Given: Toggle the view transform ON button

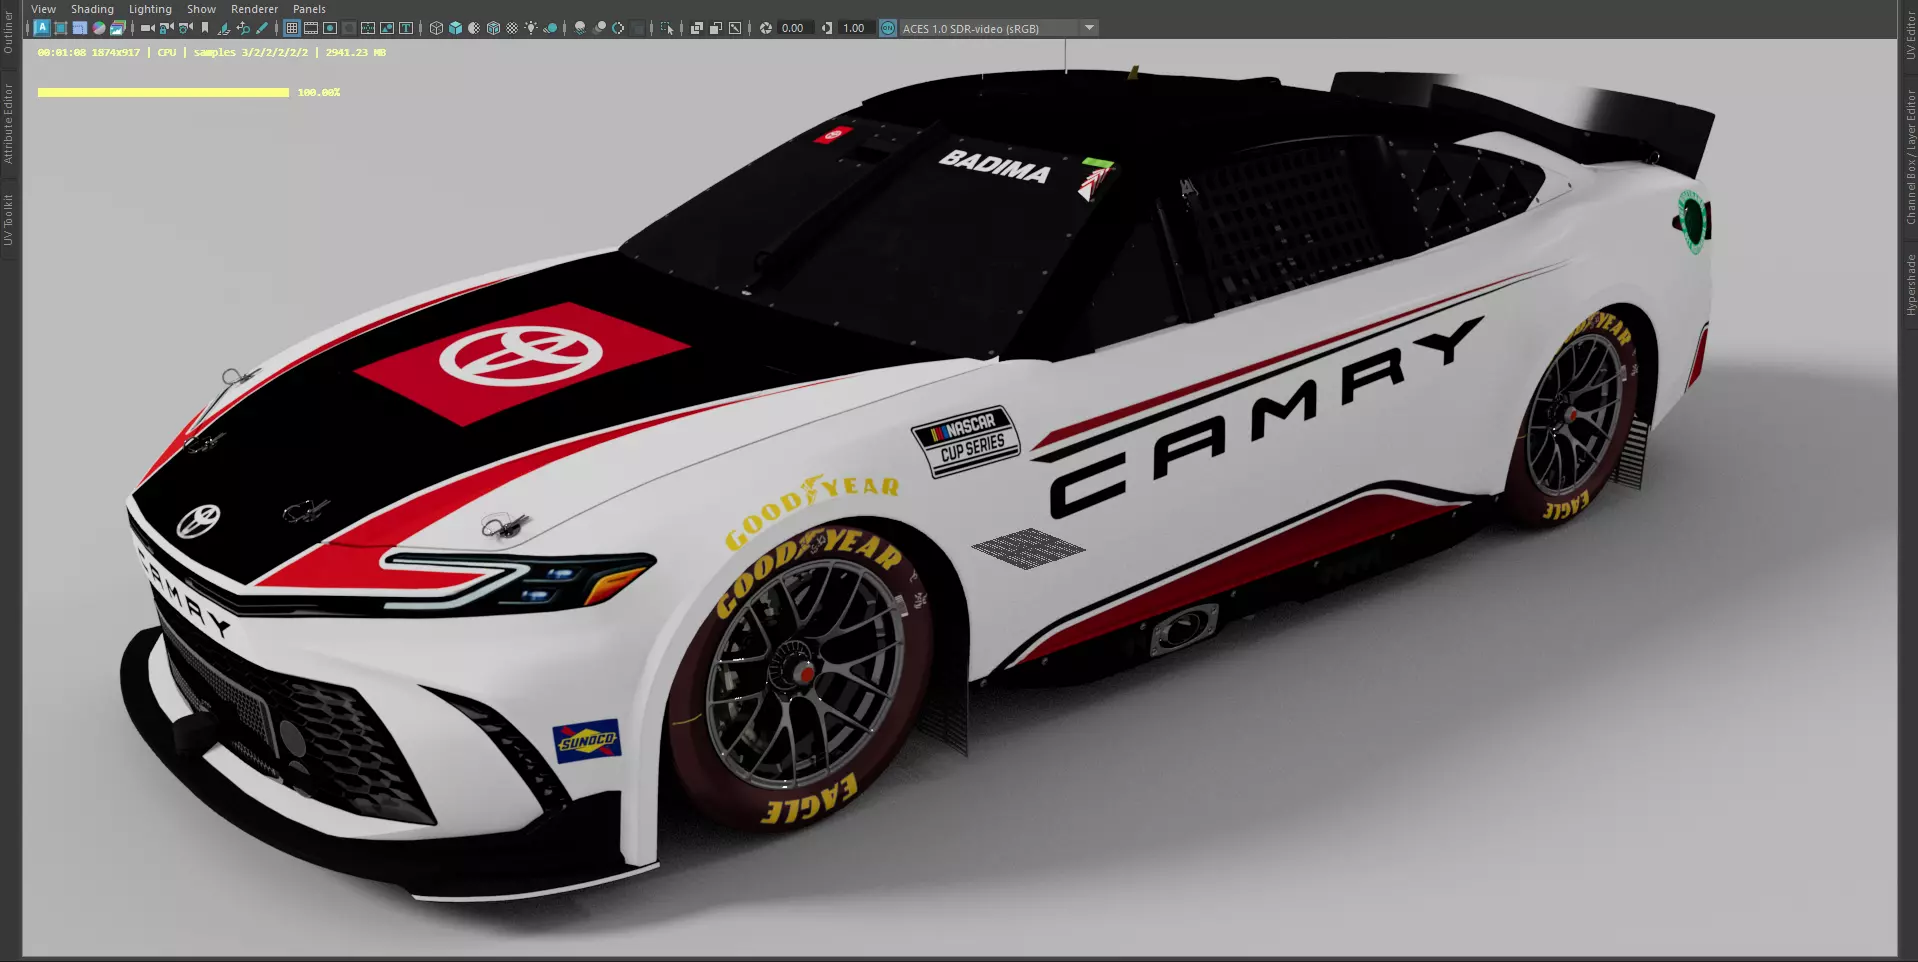Looking at the screenshot, I should [888, 28].
